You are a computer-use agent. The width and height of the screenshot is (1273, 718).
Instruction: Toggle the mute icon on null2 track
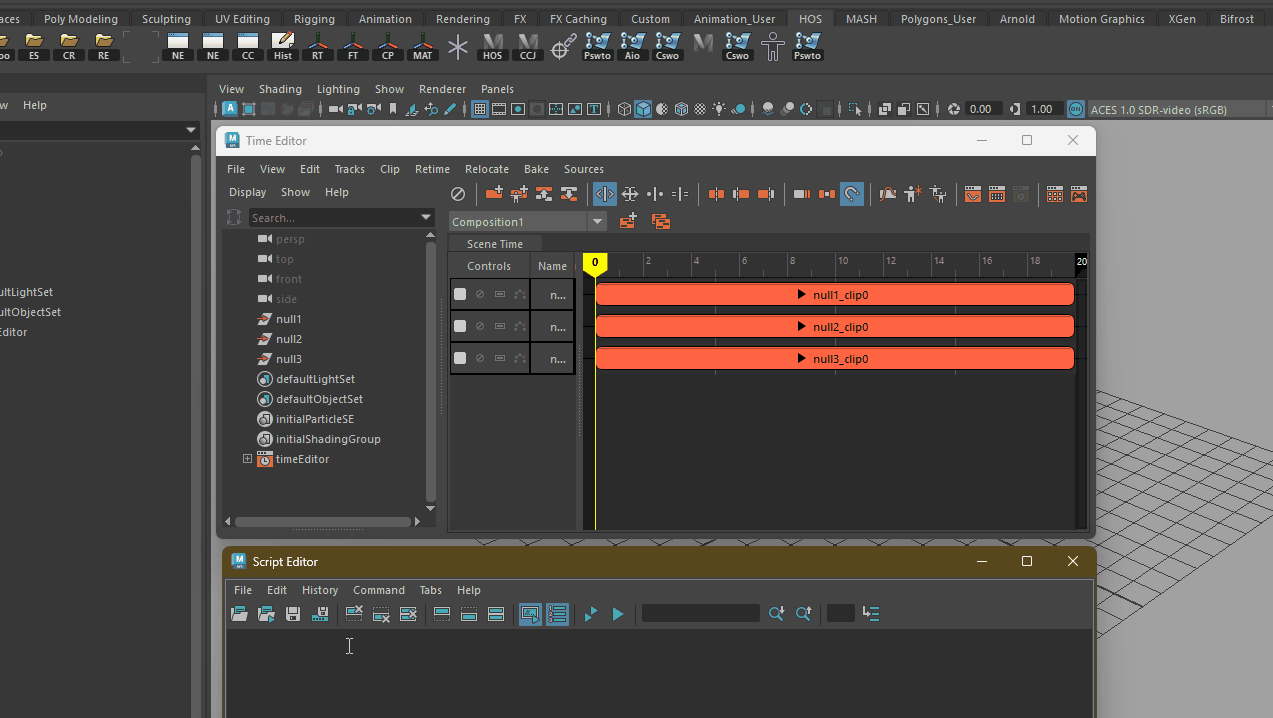(480, 326)
